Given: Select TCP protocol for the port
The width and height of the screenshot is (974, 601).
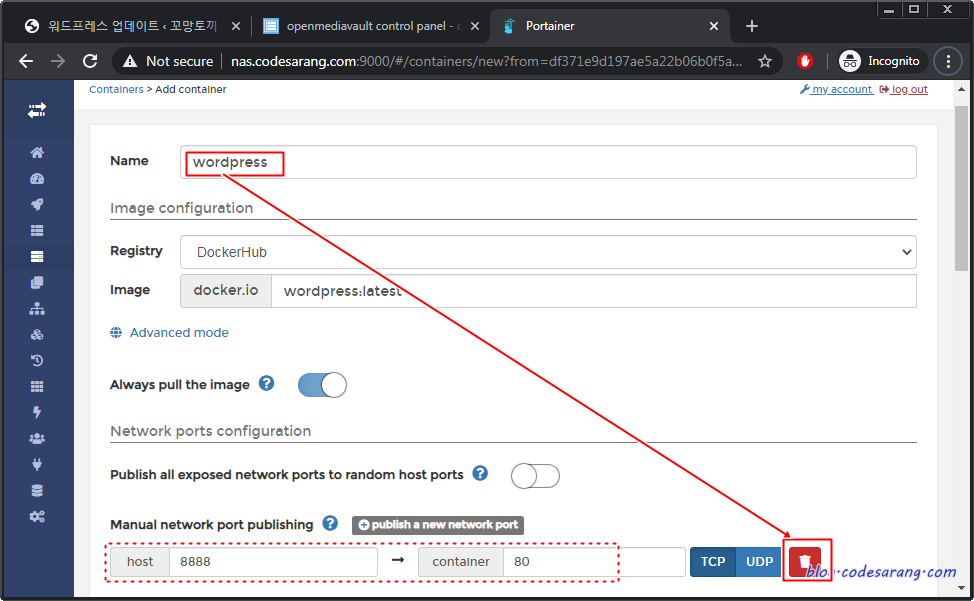Looking at the screenshot, I should point(713,562).
